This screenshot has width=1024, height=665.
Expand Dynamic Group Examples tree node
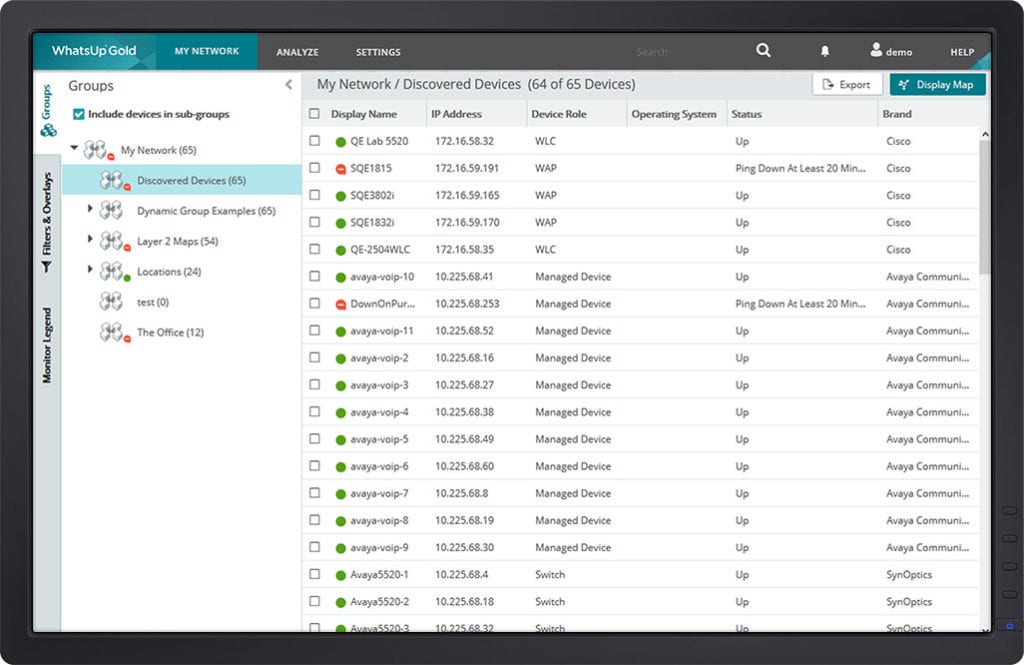click(x=90, y=210)
